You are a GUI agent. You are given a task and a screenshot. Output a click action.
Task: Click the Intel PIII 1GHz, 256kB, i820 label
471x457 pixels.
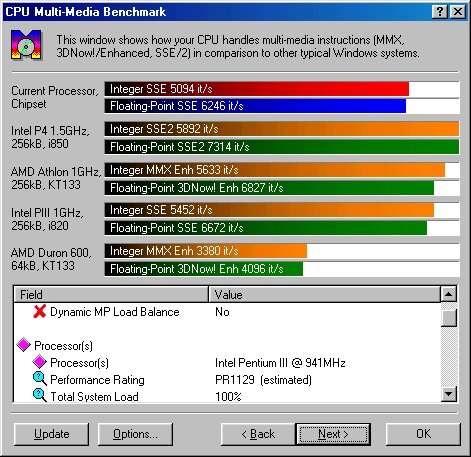click(47, 219)
